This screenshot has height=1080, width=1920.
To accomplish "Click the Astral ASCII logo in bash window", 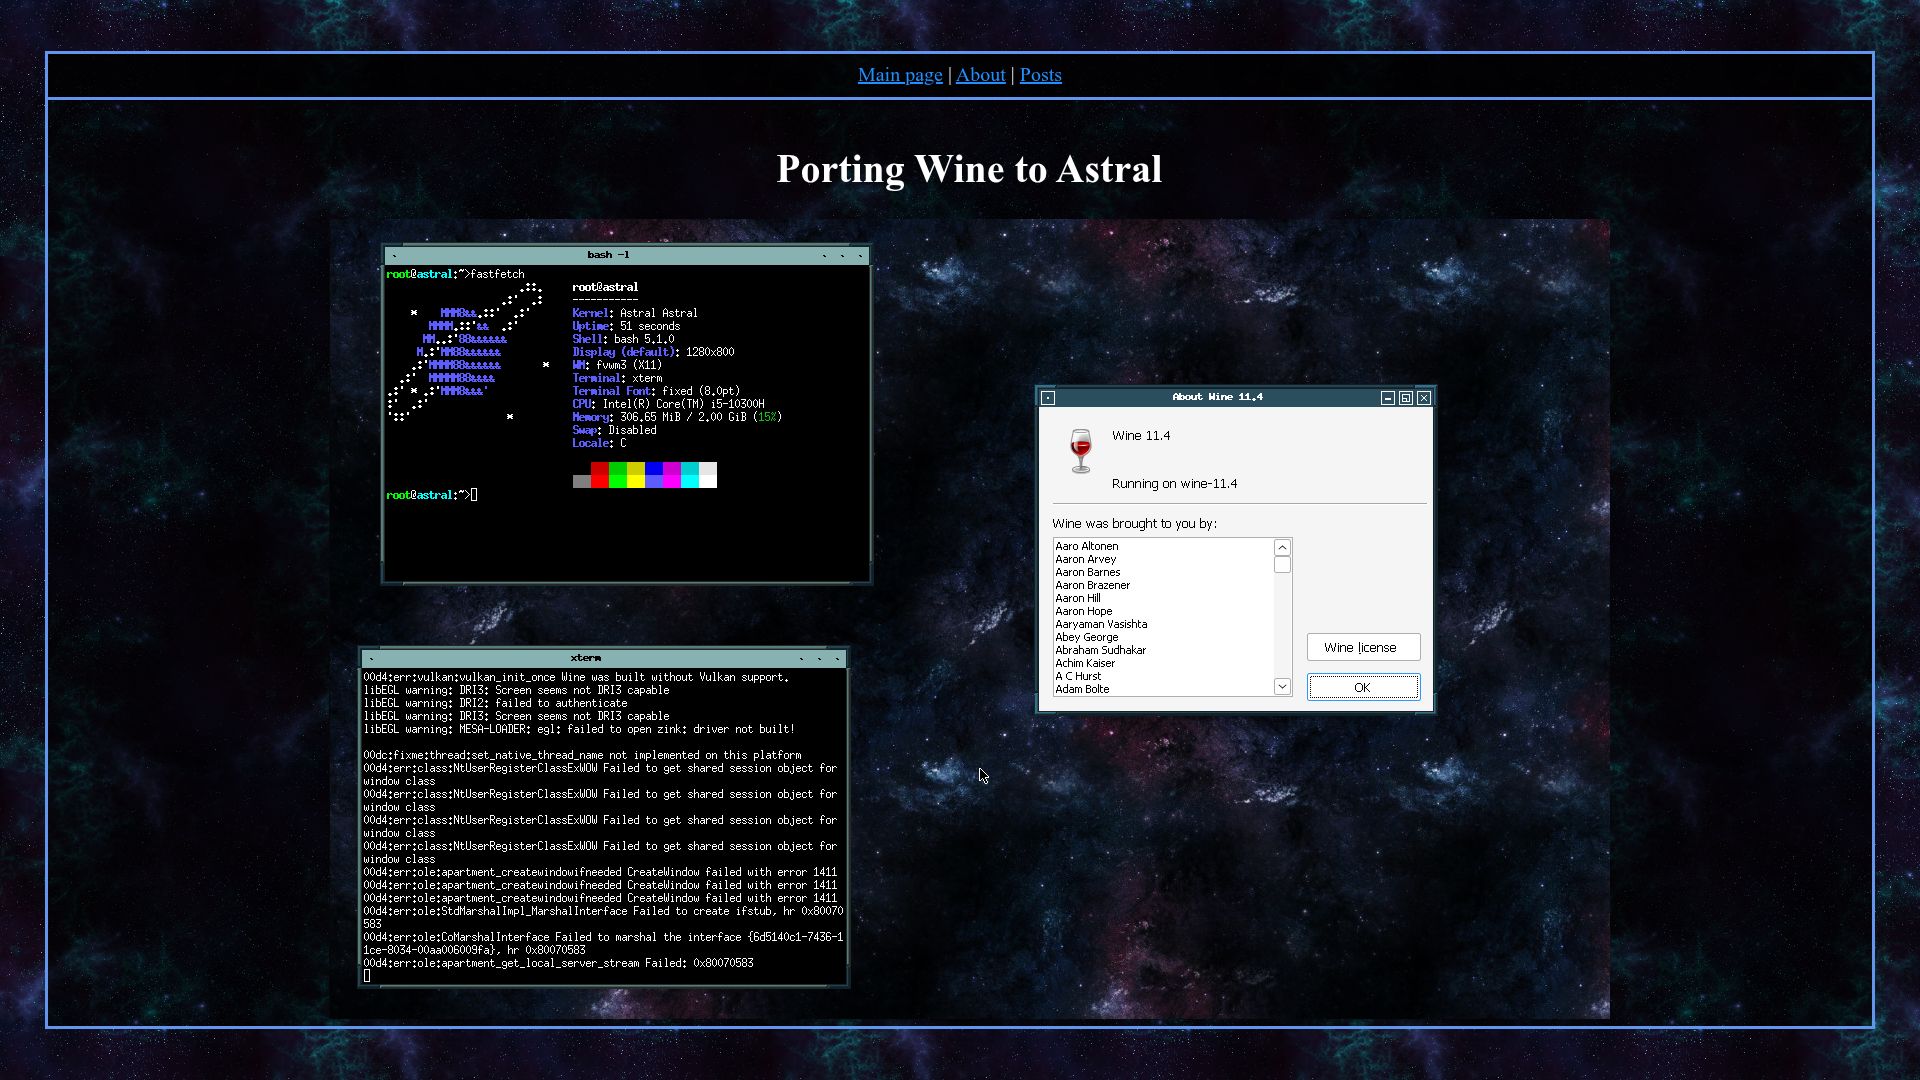I will 468,352.
